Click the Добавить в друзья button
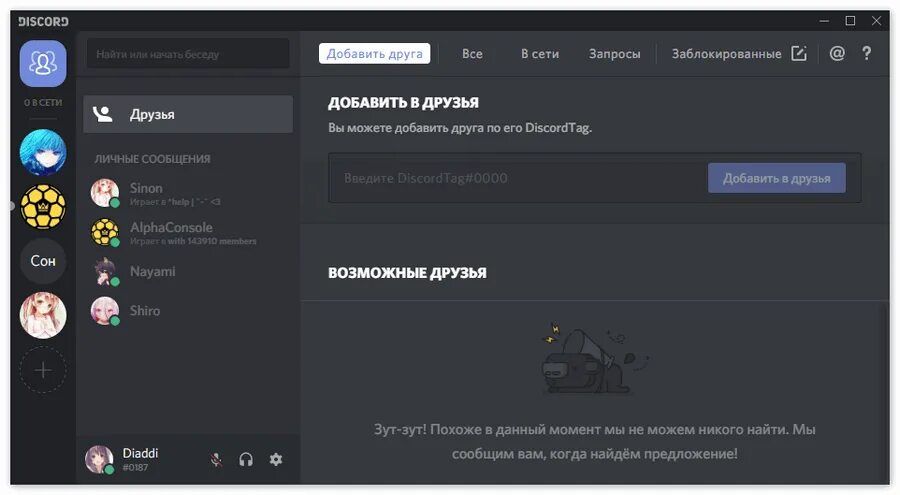This screenshot has width=900, height=495. pos(776,178)
